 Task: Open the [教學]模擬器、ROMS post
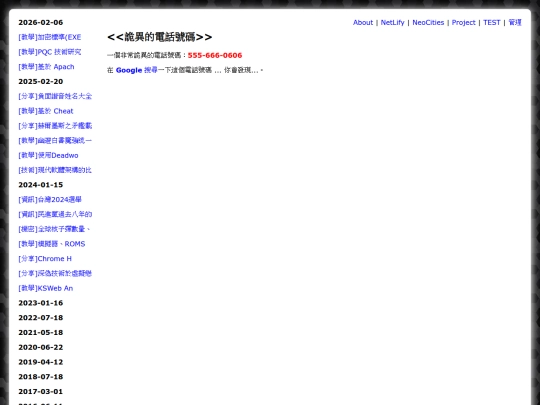(x=52, y=244)
